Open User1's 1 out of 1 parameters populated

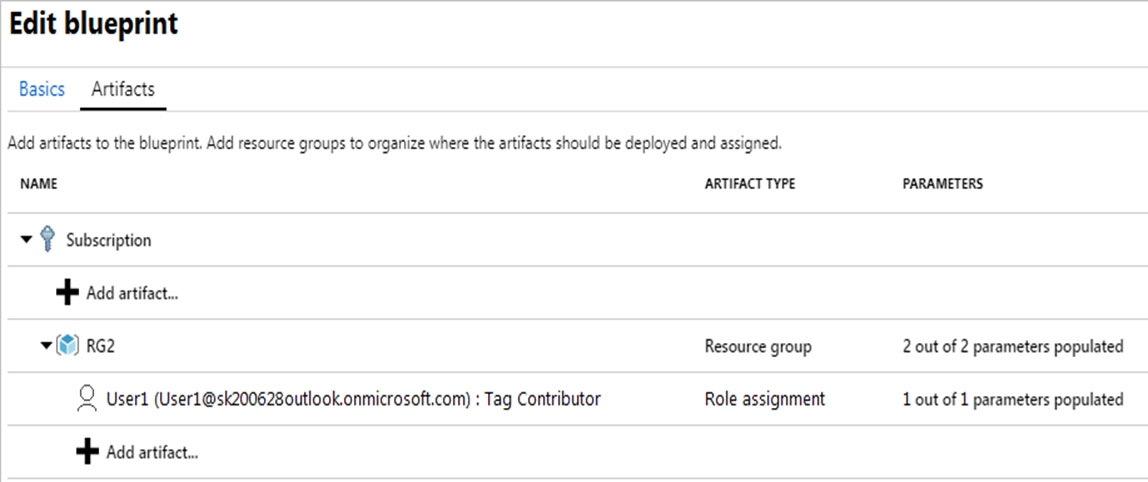coord(1012,399)
